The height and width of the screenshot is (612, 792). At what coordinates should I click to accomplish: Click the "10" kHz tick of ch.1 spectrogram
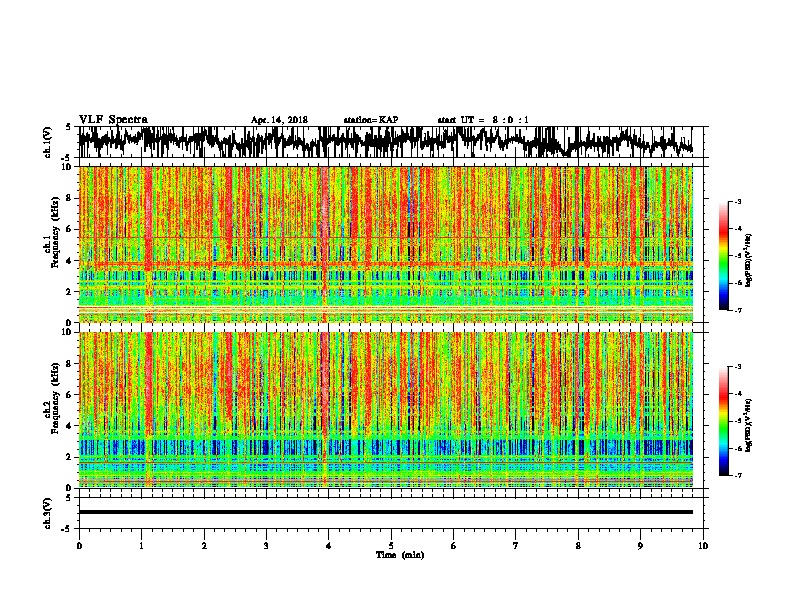tap(68, 167)
